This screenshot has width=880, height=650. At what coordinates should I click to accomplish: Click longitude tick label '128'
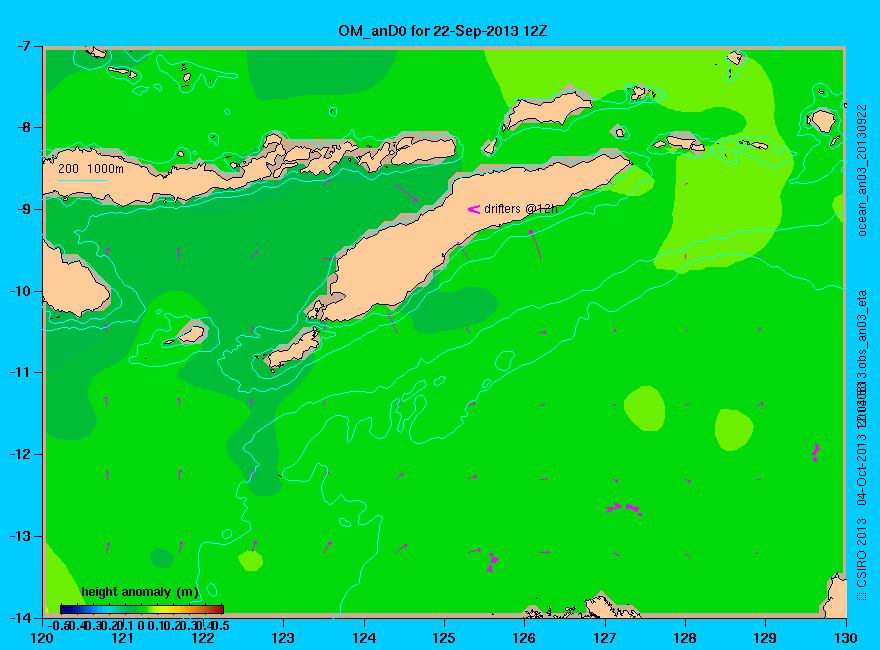tap(685, 638)
